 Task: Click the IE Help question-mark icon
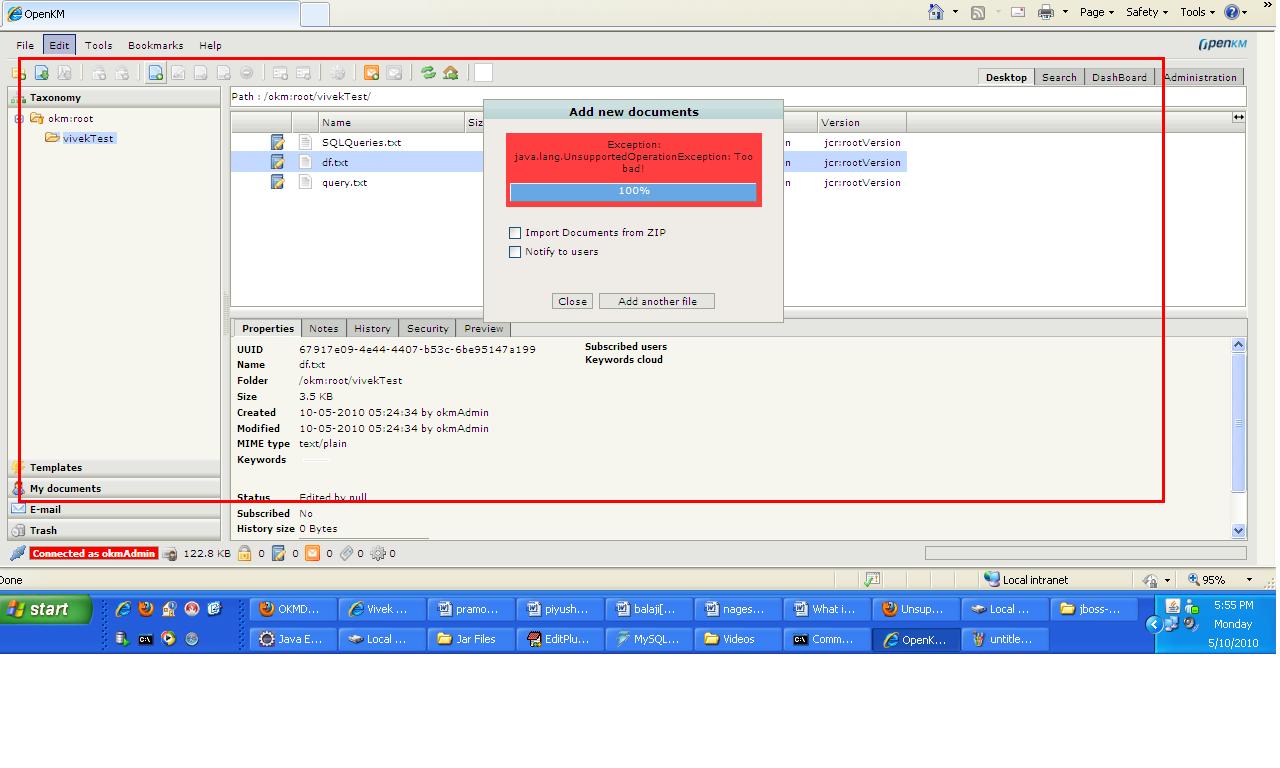point(1232,12)
